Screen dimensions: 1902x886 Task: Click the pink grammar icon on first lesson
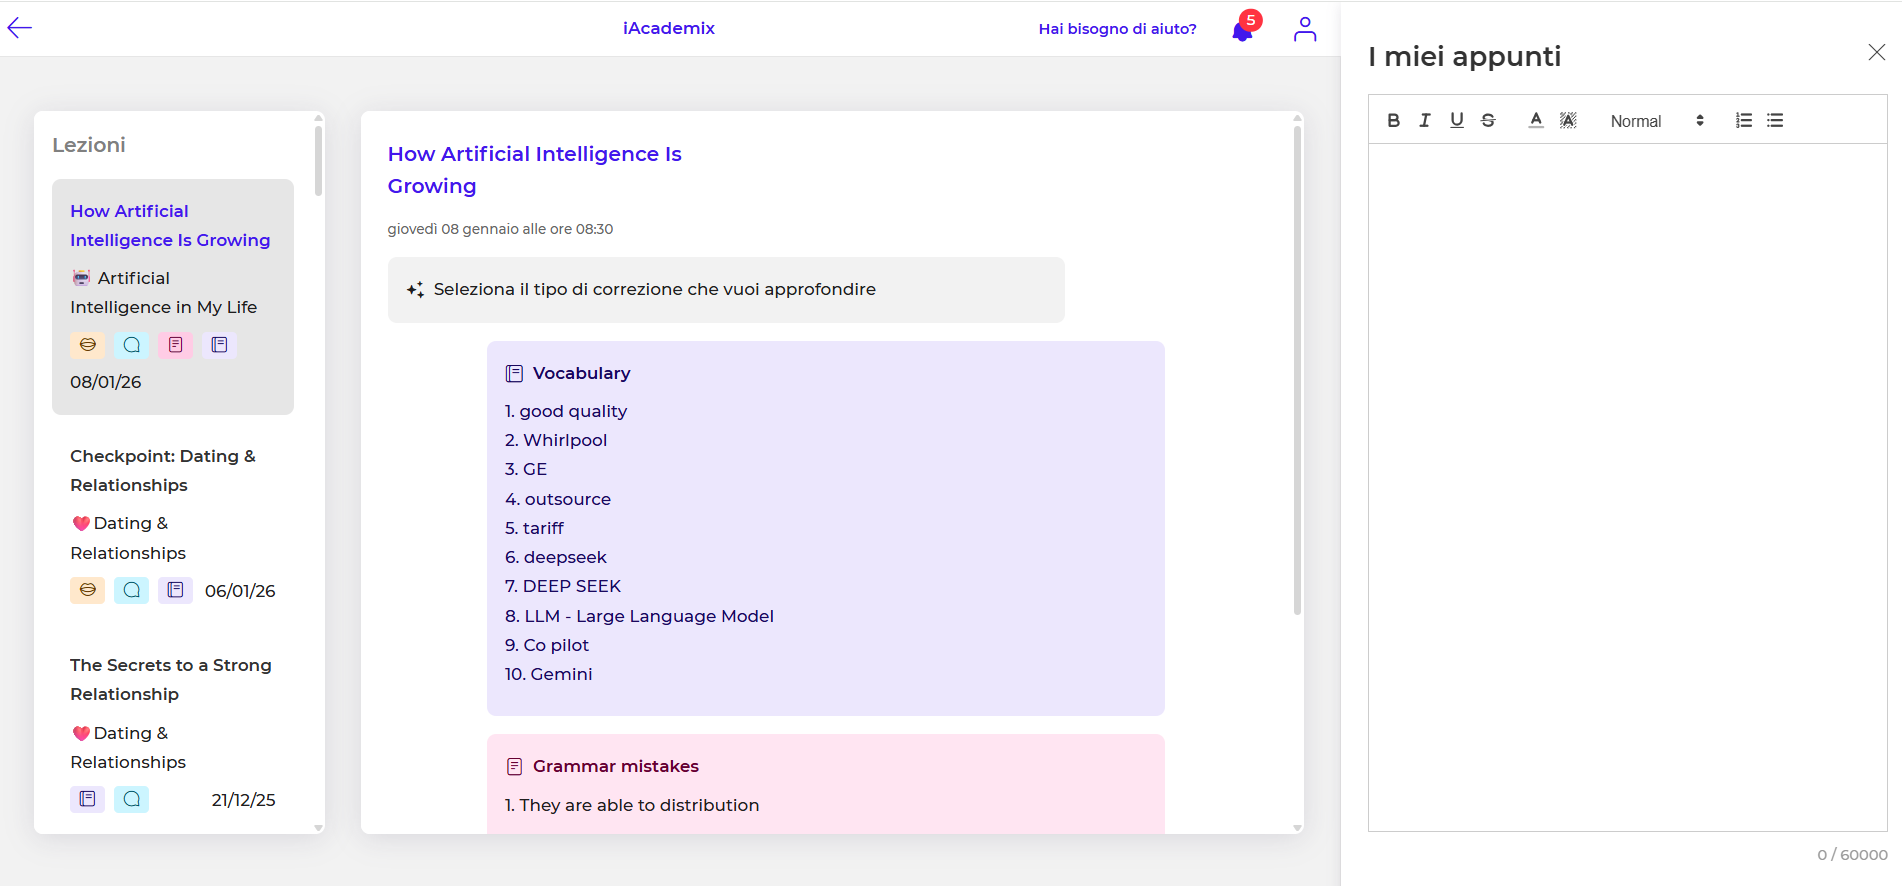coord(175,345)
